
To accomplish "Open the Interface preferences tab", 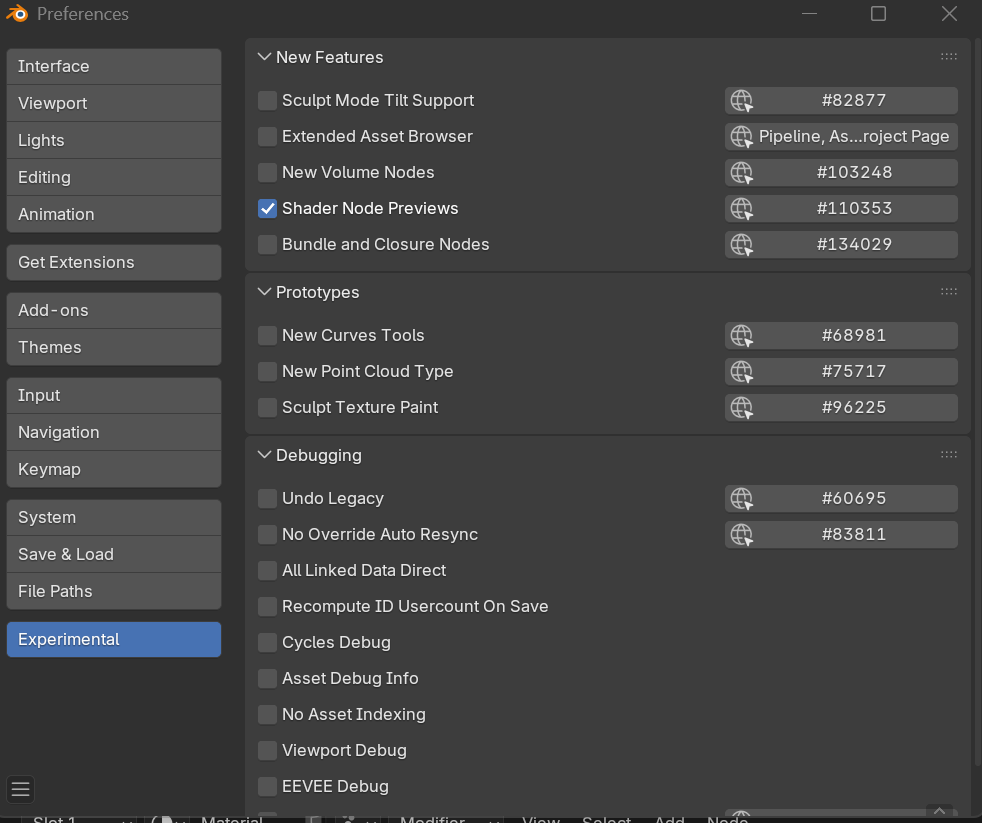I will point(113,66).
